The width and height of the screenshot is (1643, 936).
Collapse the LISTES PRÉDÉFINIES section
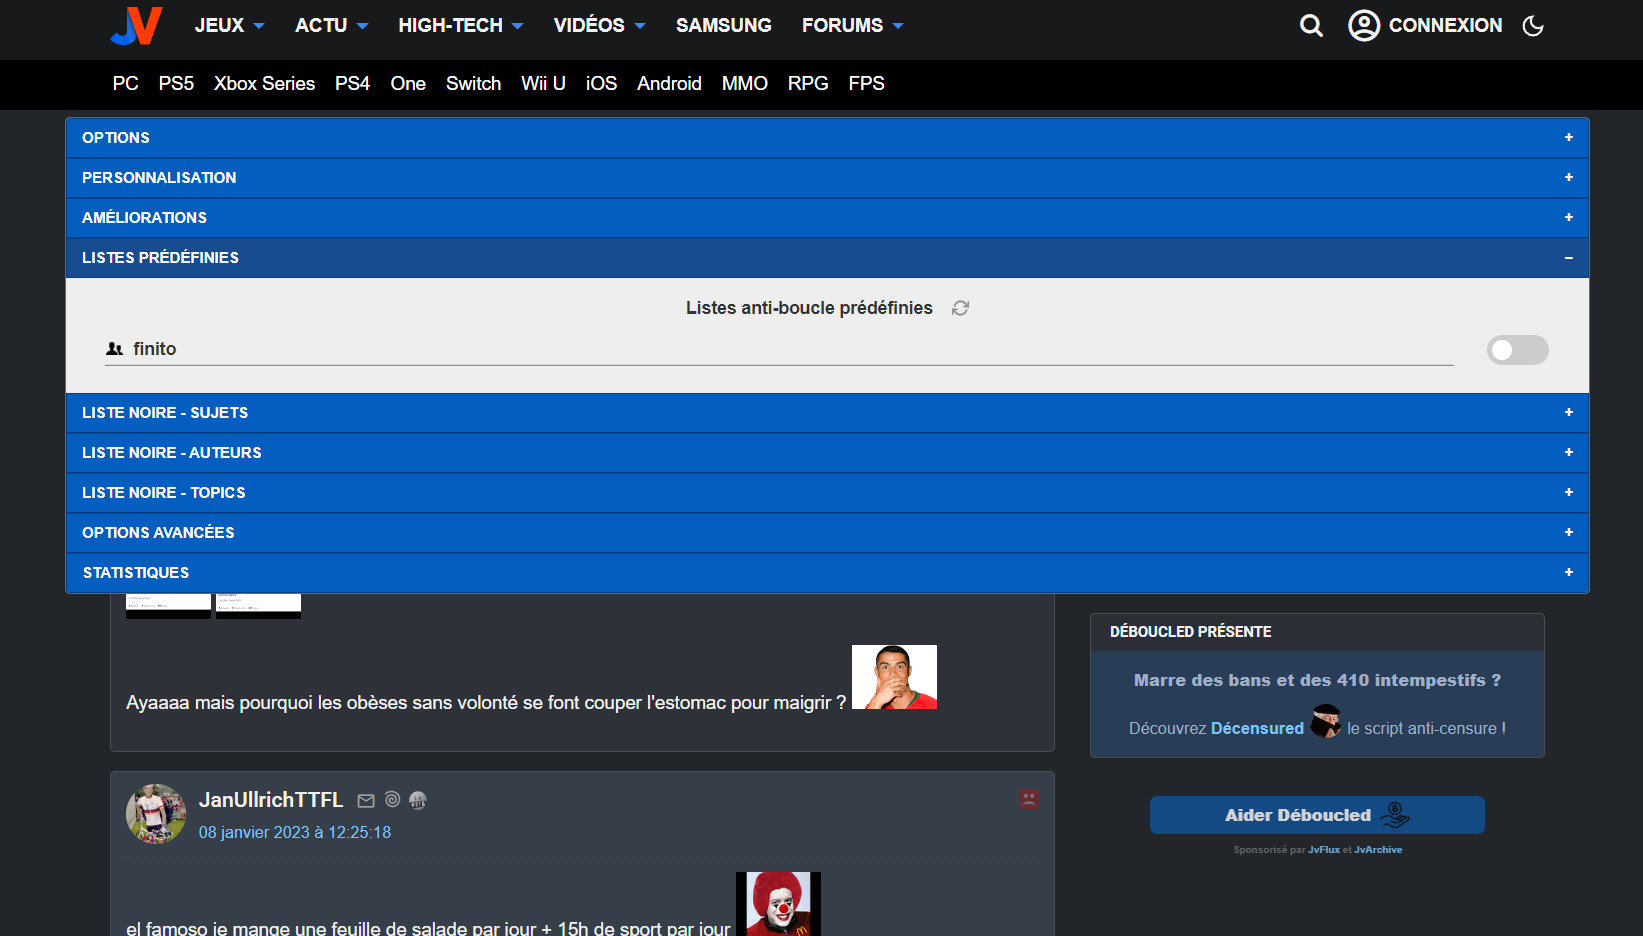coord(827,258)
